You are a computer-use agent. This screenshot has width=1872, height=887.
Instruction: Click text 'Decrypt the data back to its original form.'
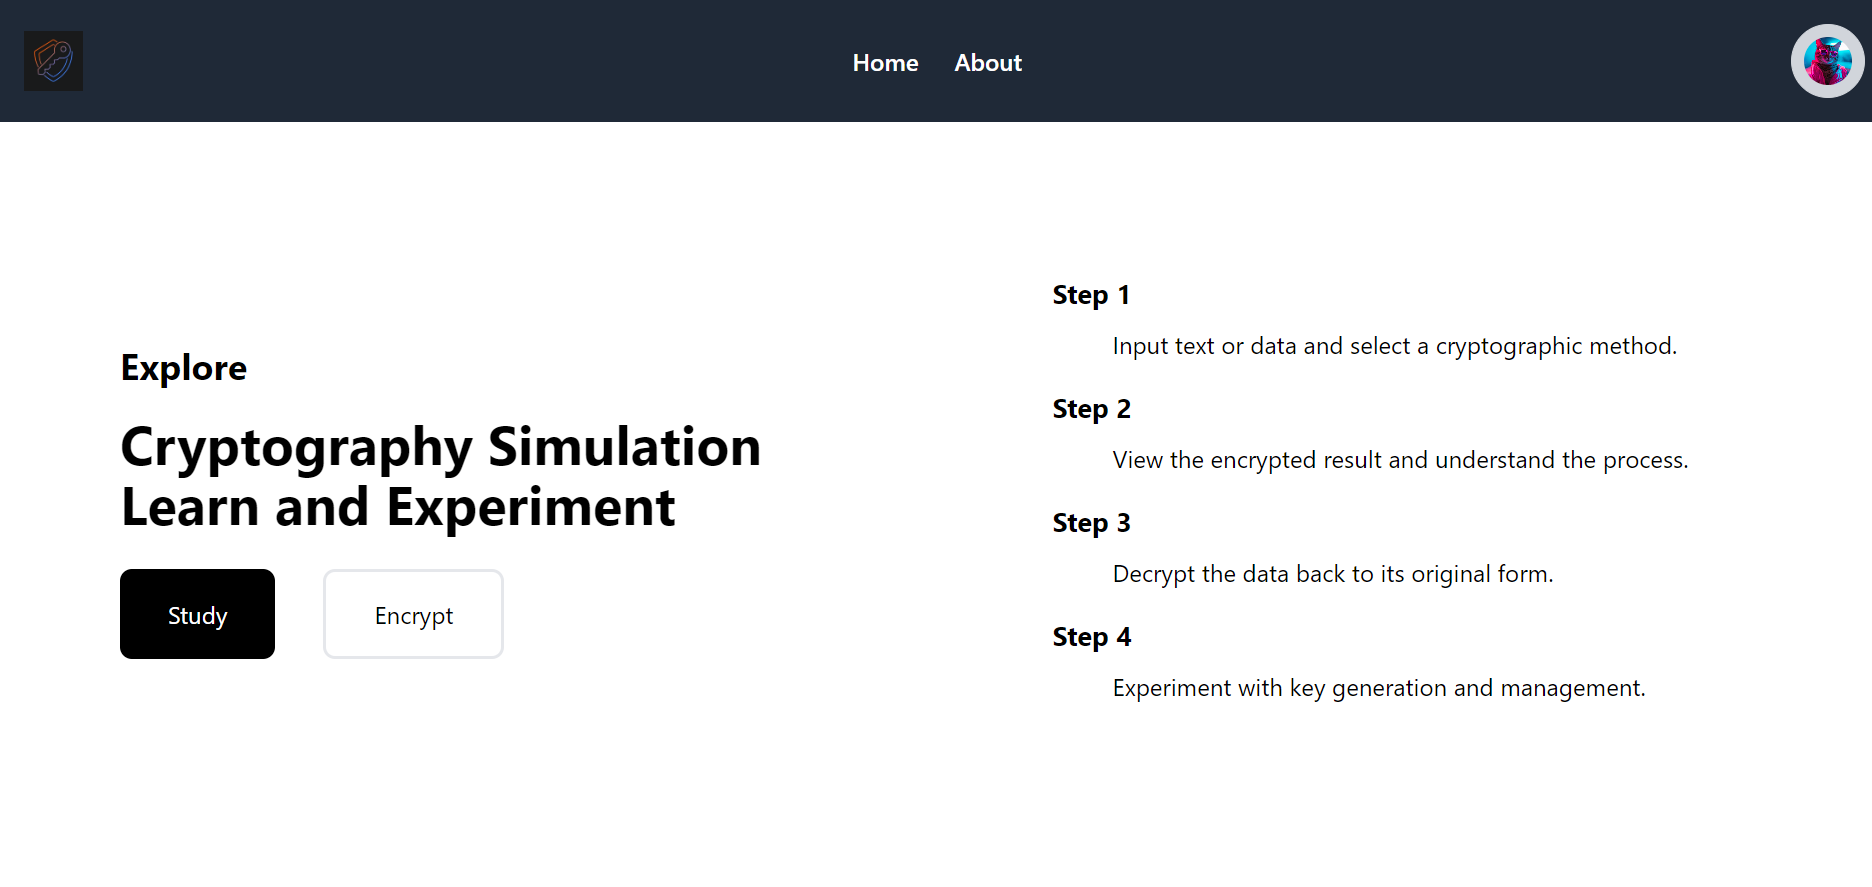tap(1333, 574)
